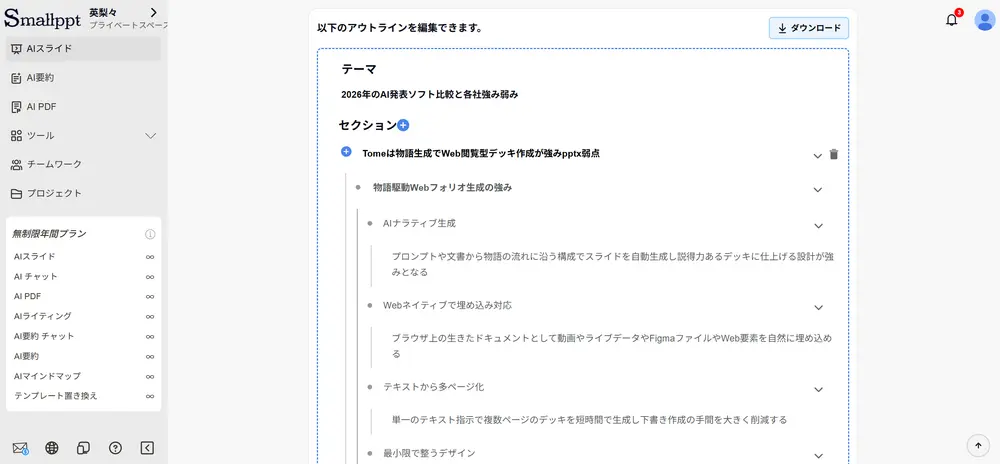The height and width of the screenshot is (464, 1000).
Task: Click the Smallppt logo
Action: (42, 18)
